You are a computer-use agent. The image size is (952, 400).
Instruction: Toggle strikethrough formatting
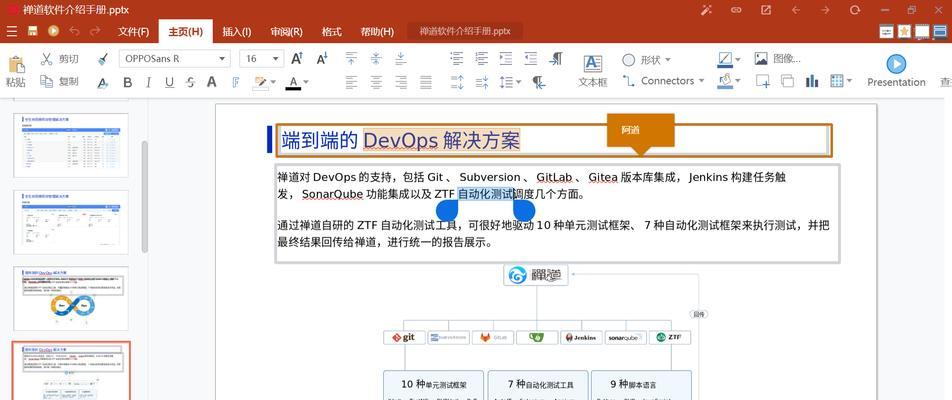coord(191,83)
